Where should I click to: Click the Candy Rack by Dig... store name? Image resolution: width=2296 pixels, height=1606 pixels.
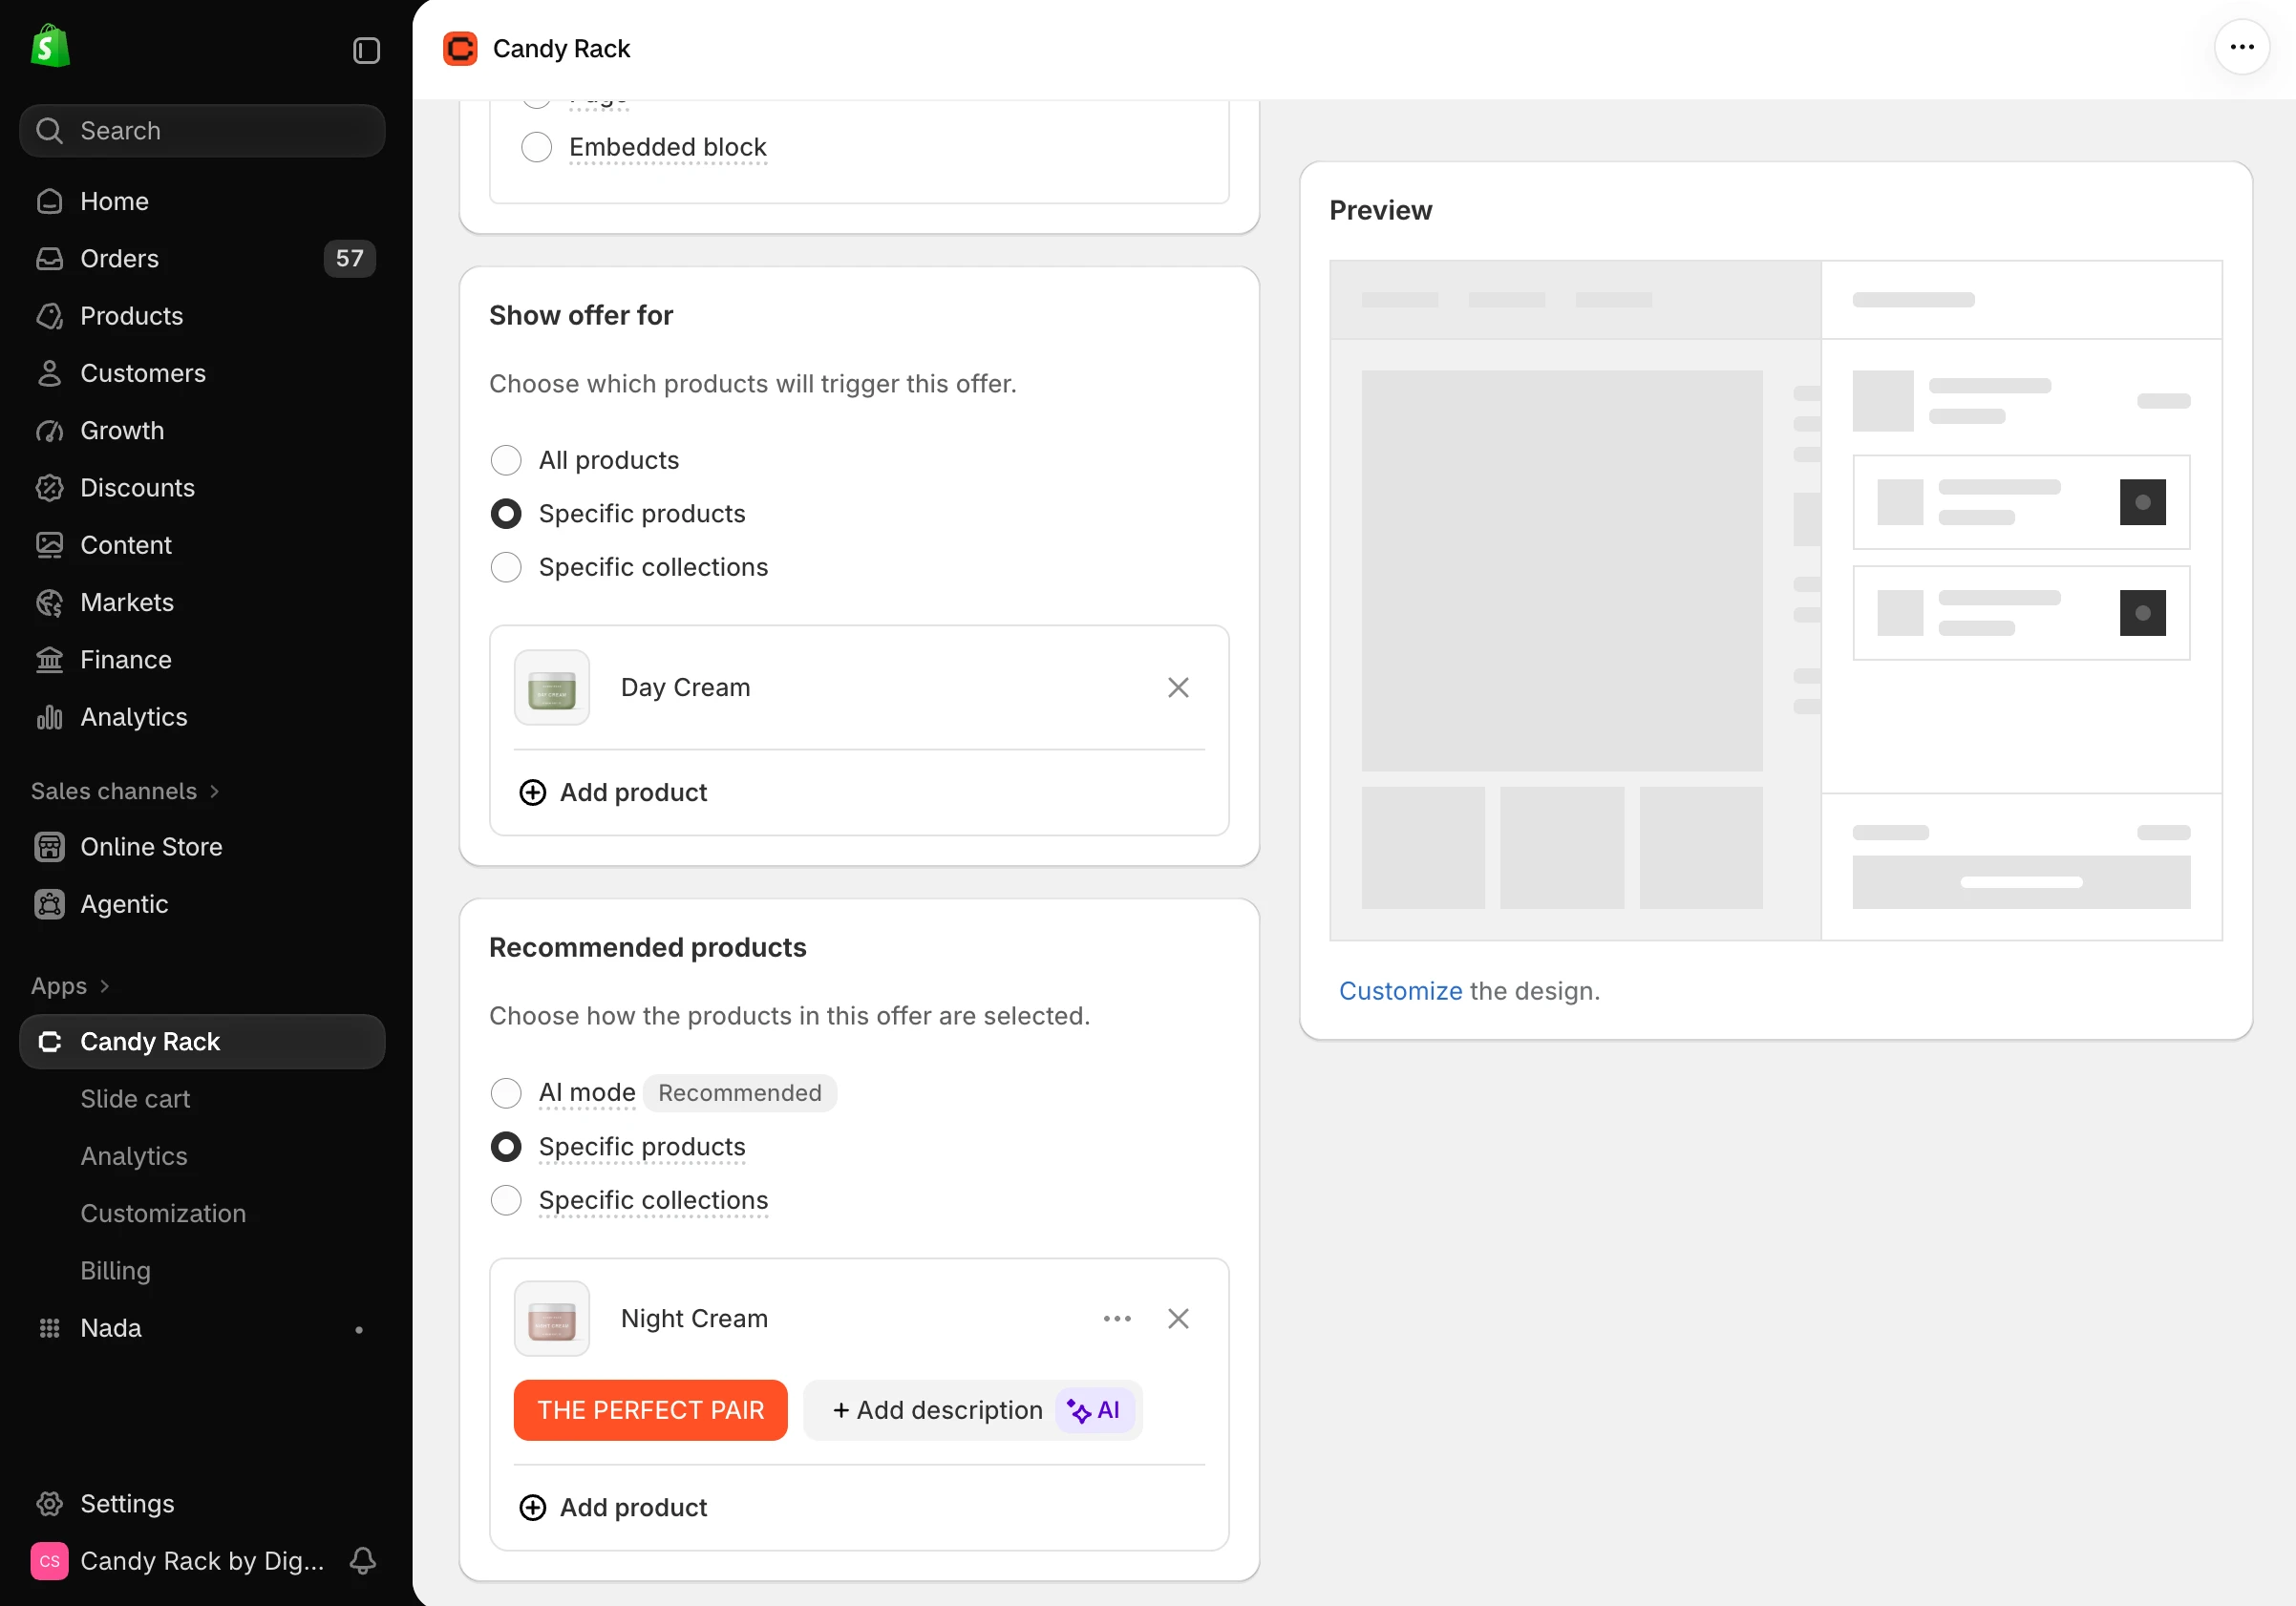pyautogui.click(x=202, y=1561)
